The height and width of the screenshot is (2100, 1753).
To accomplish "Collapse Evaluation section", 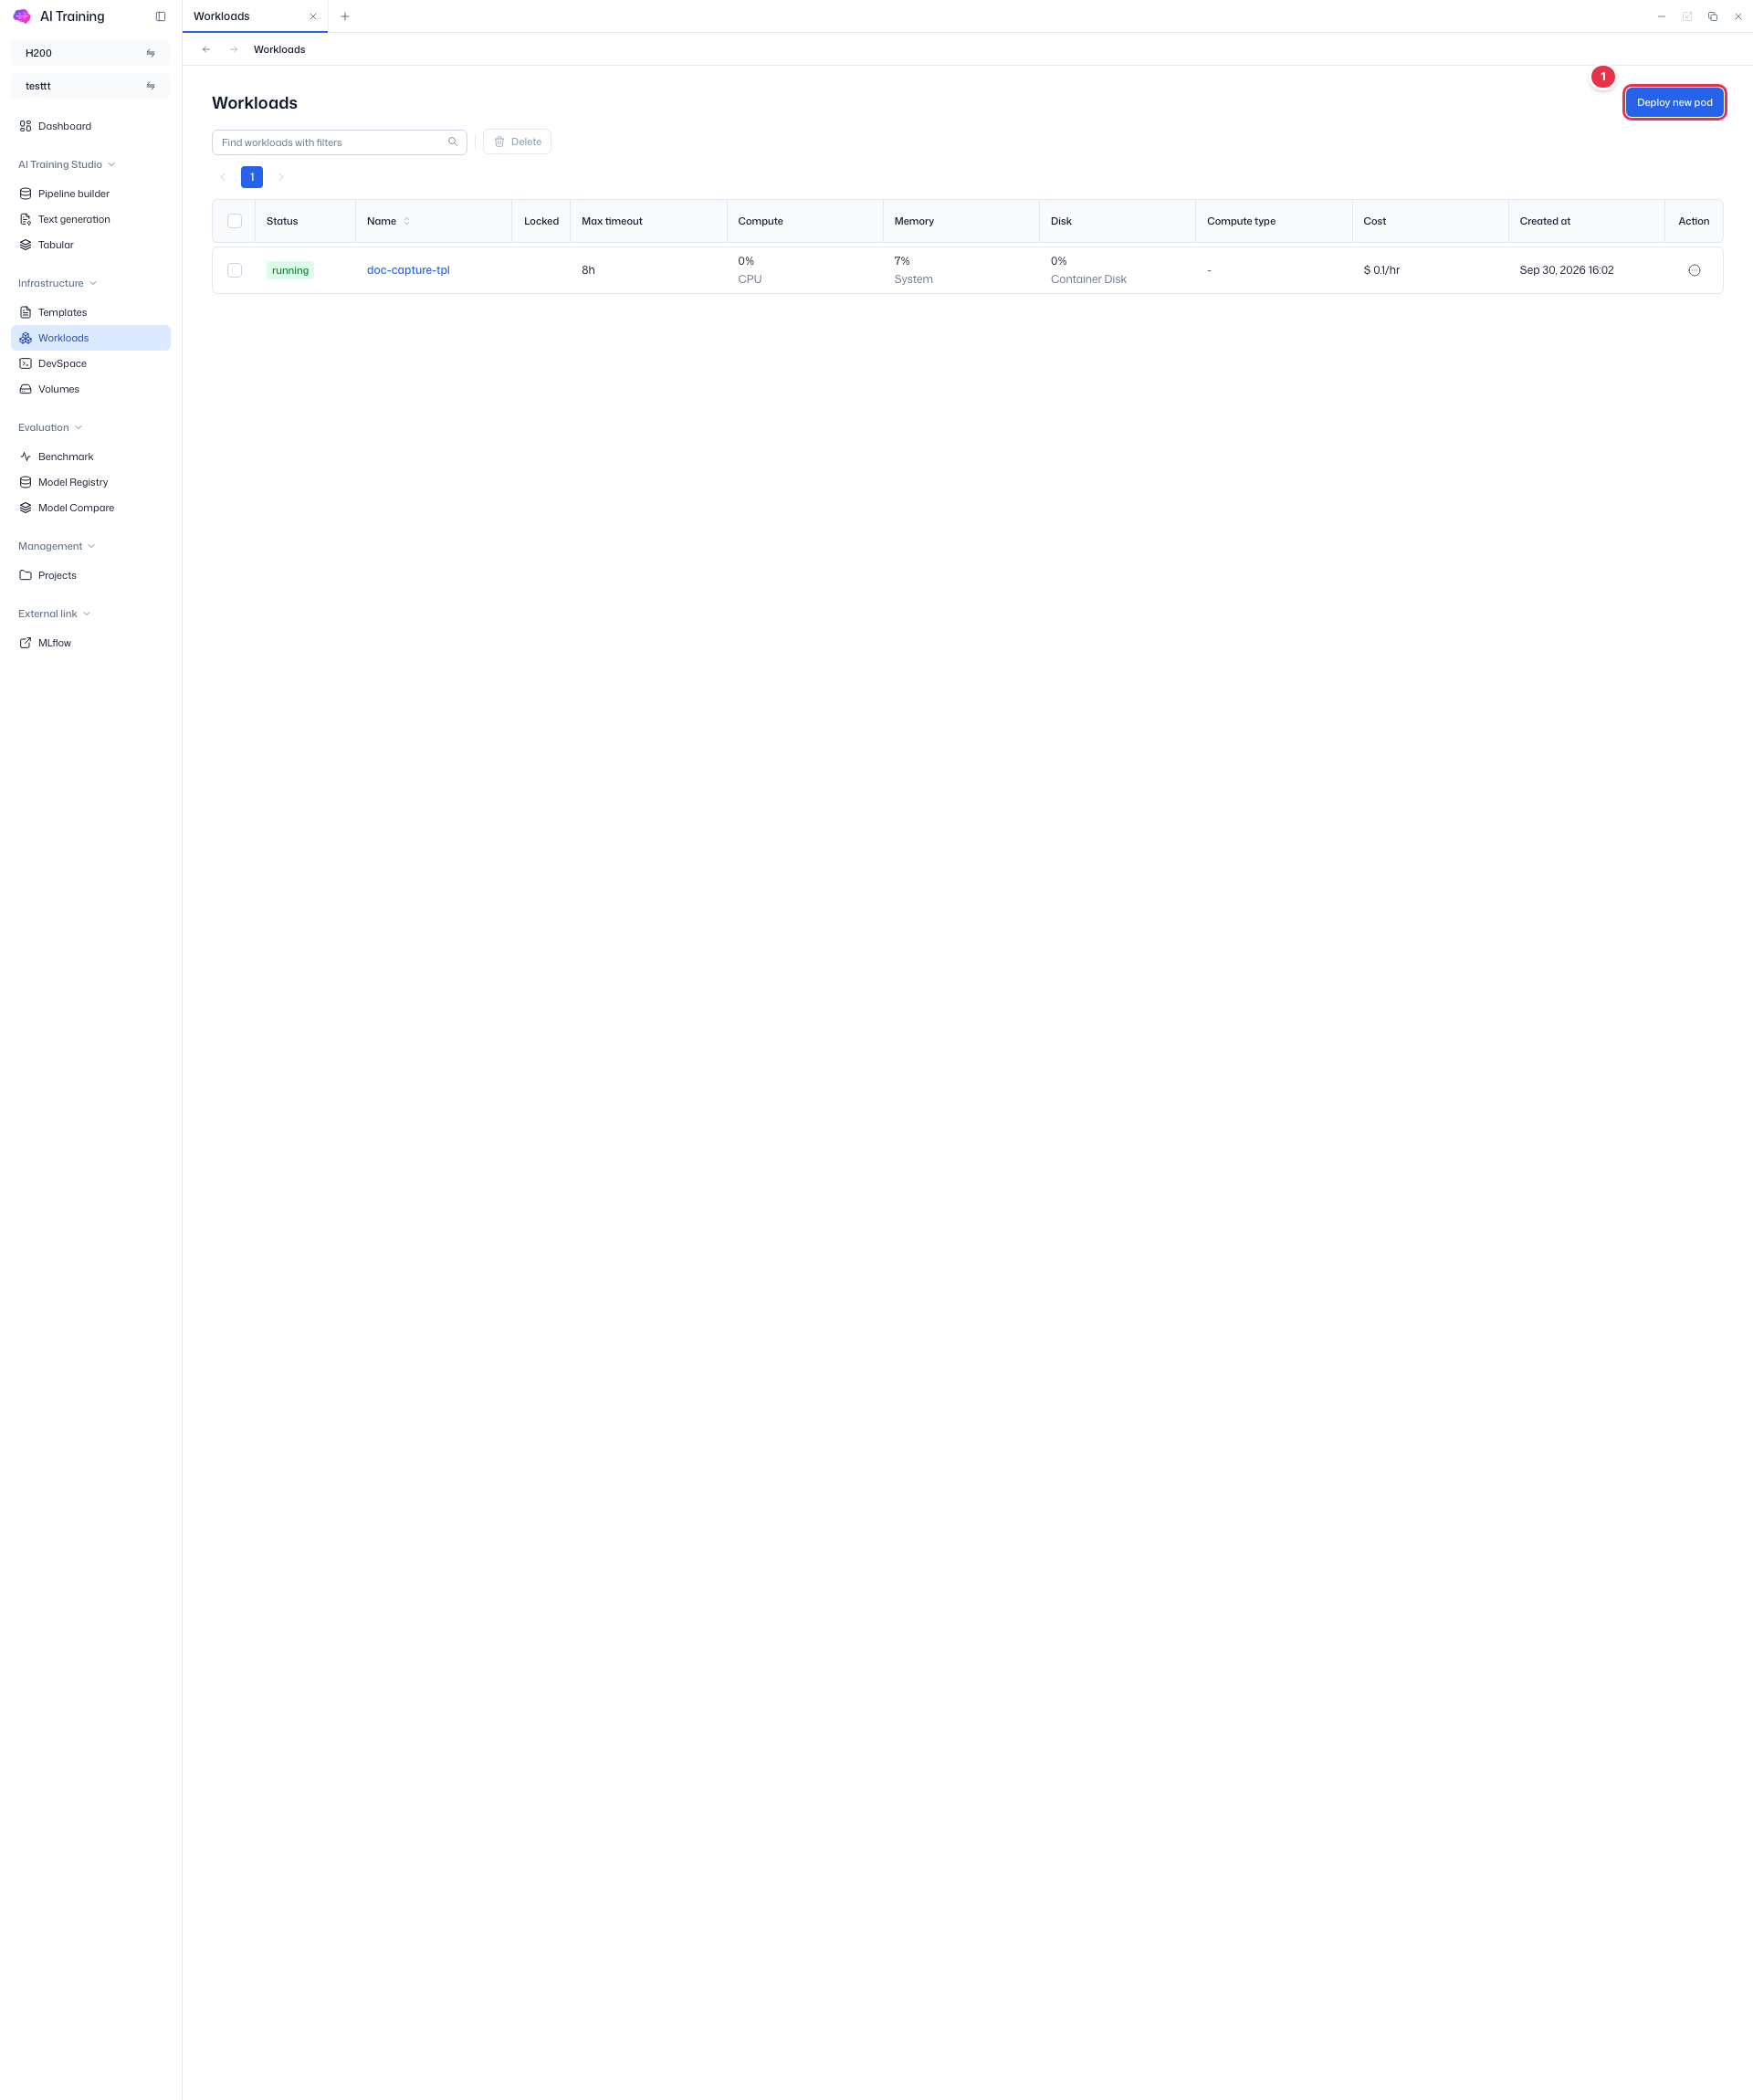I will coord(50,427).
